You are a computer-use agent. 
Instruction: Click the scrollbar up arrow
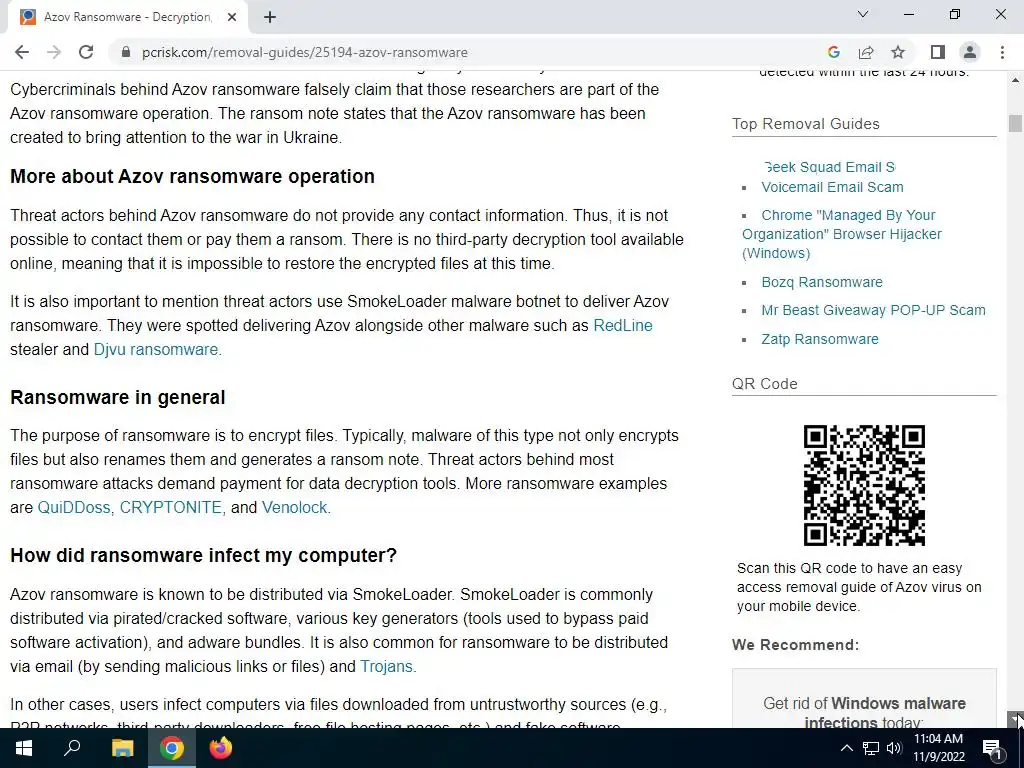(x=1015, y=80)
